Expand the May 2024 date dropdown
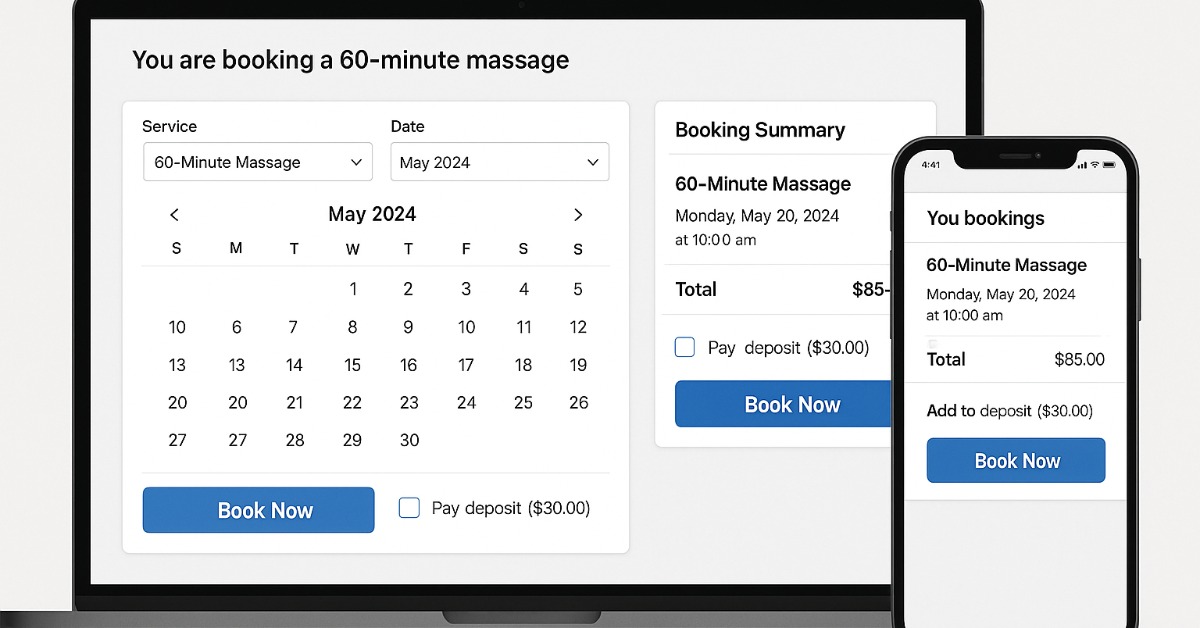Screen dimensions: 1200x628 [x=499, y=162]
